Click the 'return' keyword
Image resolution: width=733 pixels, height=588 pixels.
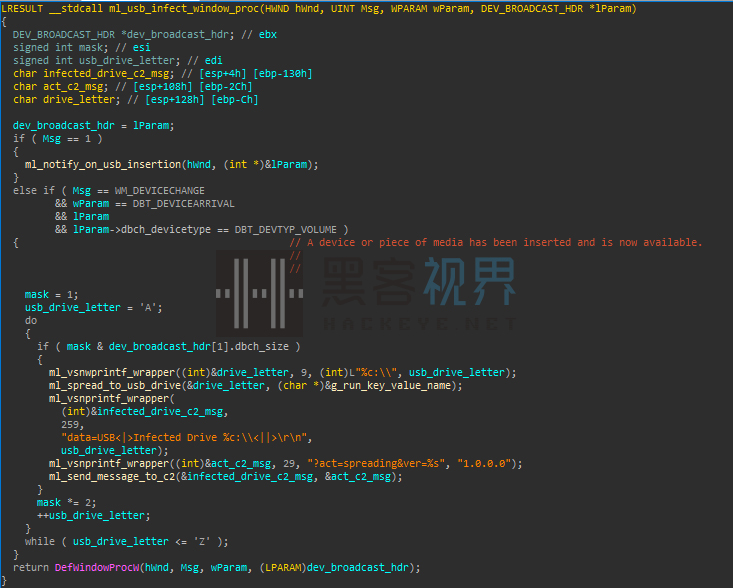point(31,567)
